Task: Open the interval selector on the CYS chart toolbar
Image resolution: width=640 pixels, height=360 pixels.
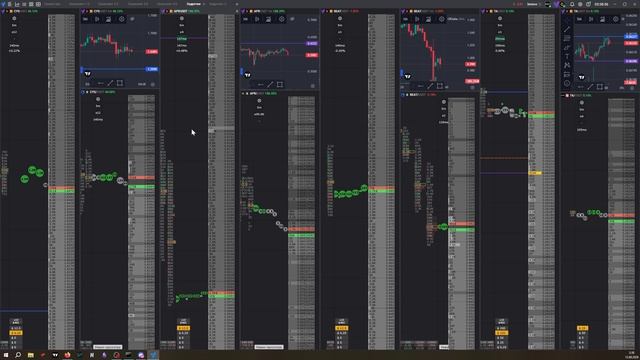Action: [85, 19]
